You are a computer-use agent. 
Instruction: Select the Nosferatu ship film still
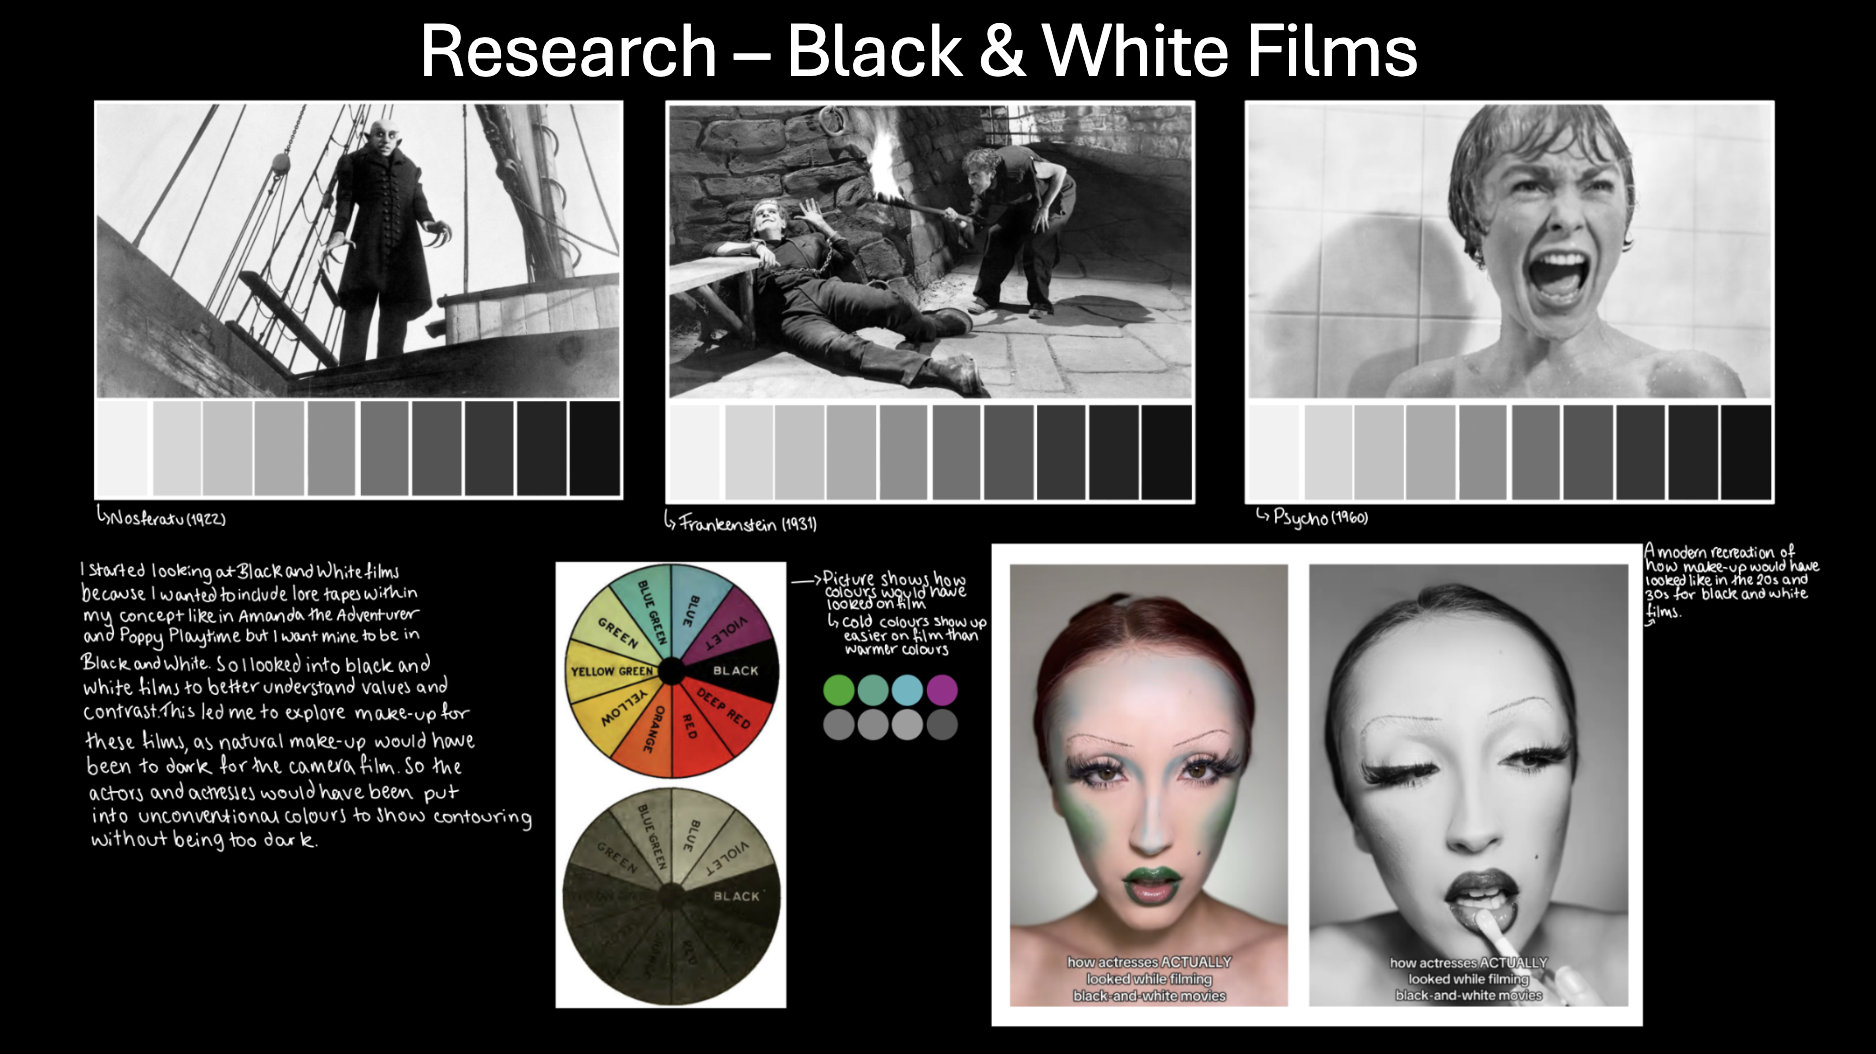pyautogui.click(x=359, y=250)
